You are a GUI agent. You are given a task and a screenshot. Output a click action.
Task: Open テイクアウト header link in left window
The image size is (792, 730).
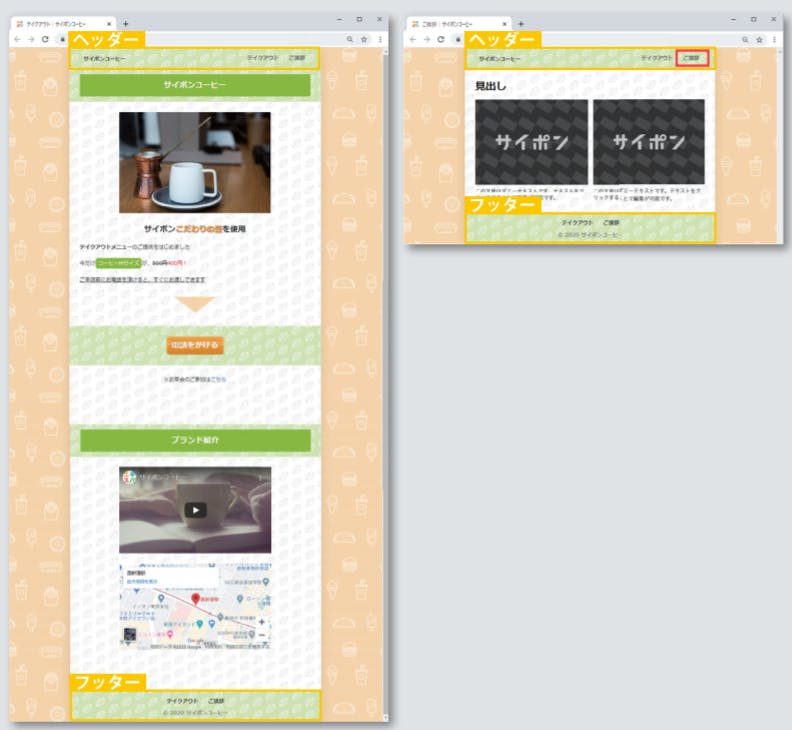tap(262, 58)
